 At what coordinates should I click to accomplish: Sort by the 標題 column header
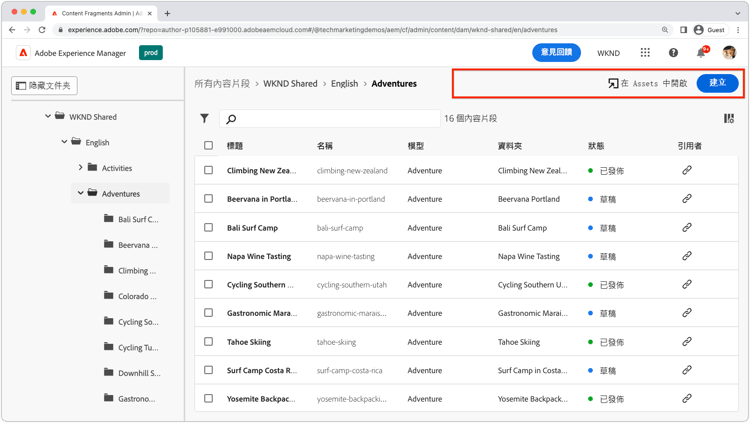click(235, 146)
